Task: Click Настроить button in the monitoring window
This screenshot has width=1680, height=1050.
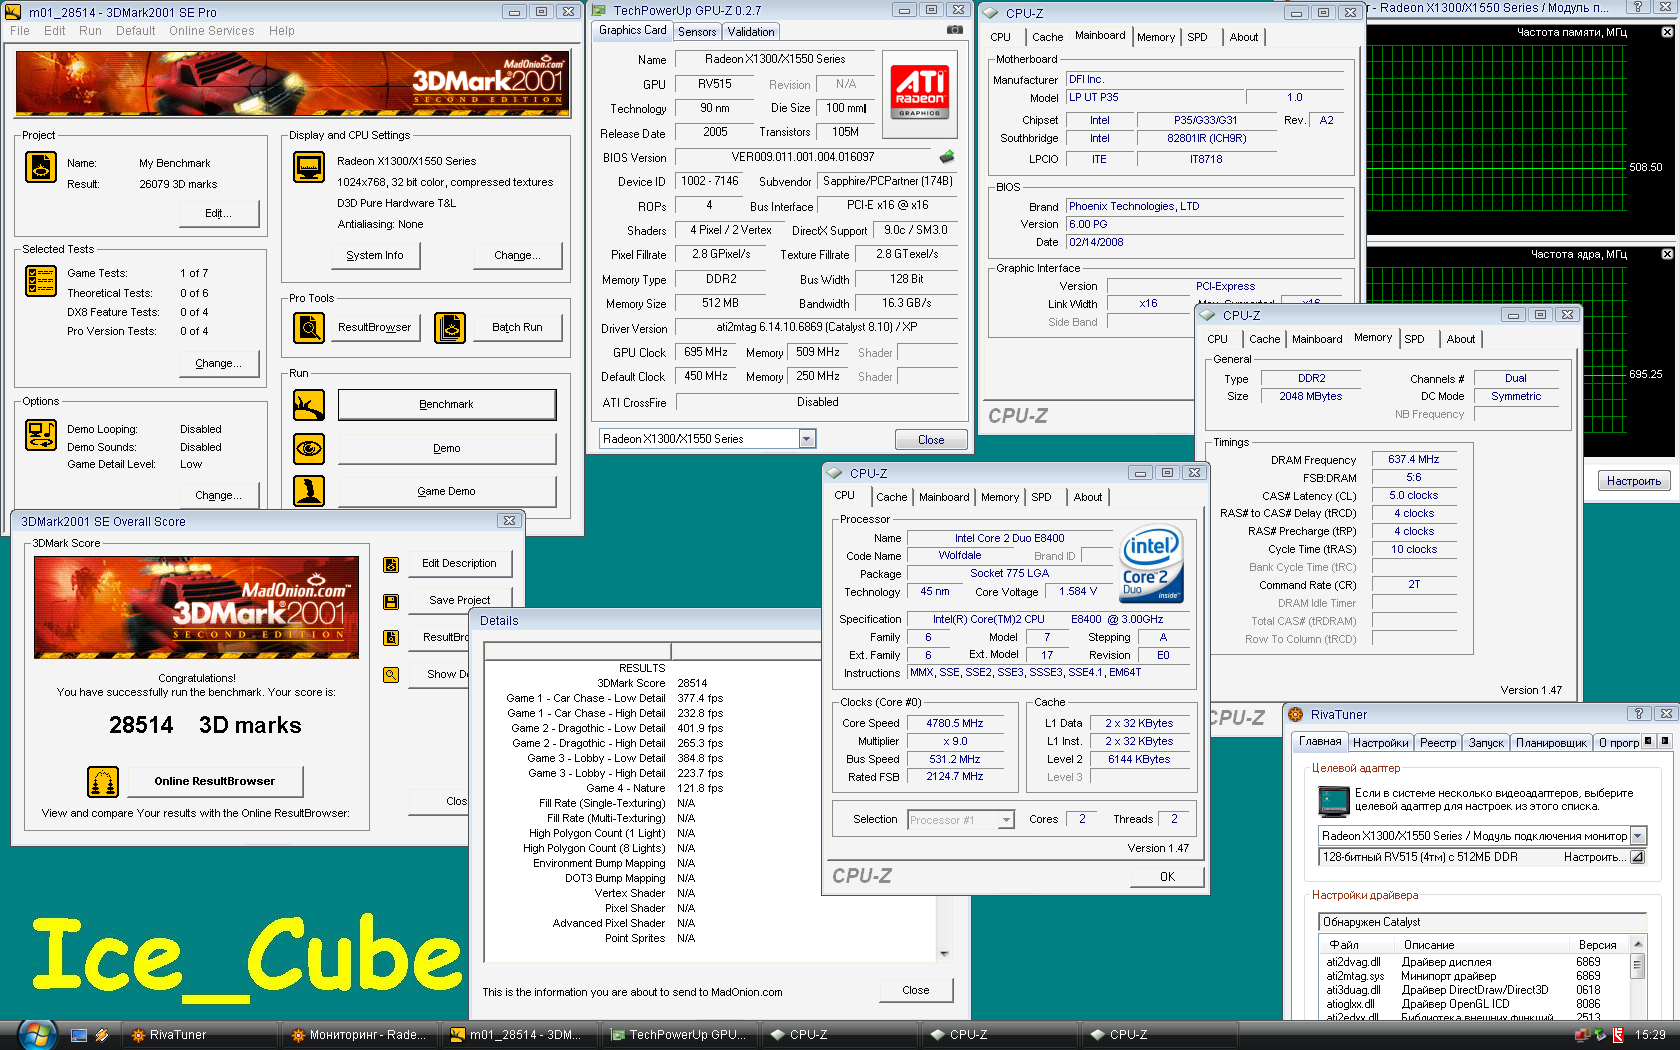Action: tap(1633, 481)
